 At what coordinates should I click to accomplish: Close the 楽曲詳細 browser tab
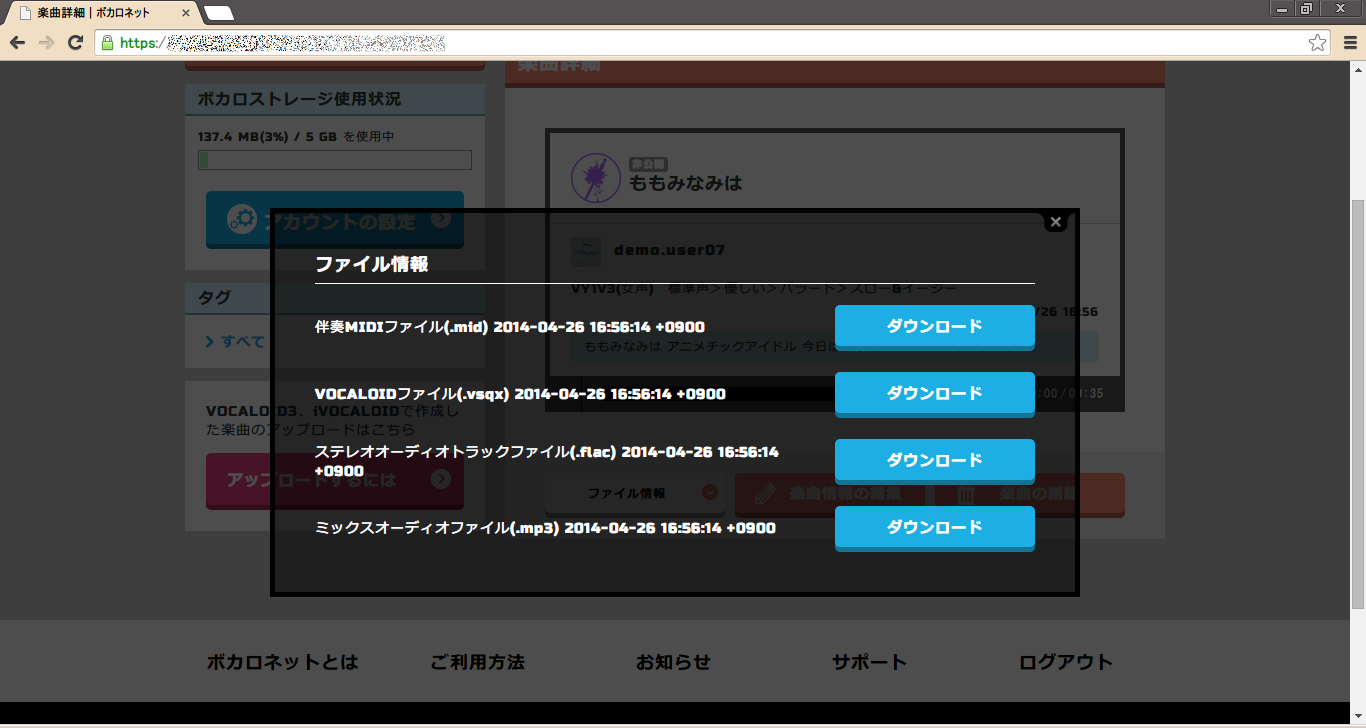(x=186, y=13)
